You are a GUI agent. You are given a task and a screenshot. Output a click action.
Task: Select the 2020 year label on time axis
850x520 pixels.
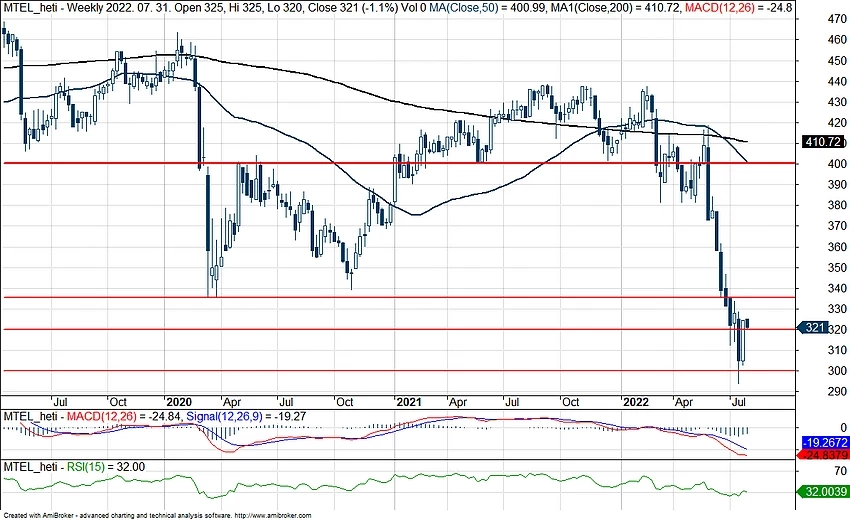click(179, 402)
